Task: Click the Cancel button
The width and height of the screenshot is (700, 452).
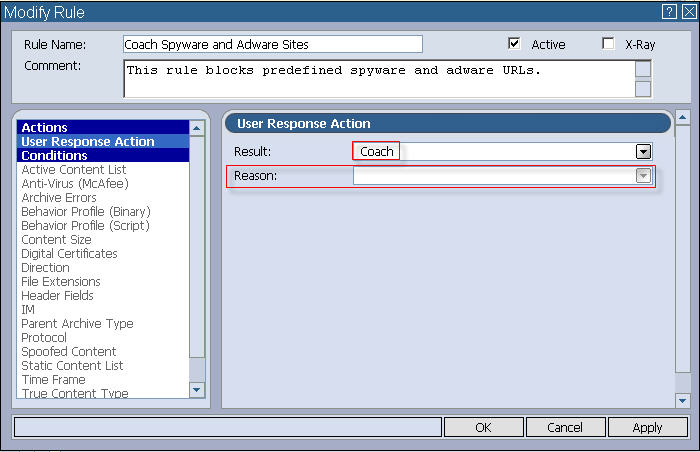Action: click(564, 427)
